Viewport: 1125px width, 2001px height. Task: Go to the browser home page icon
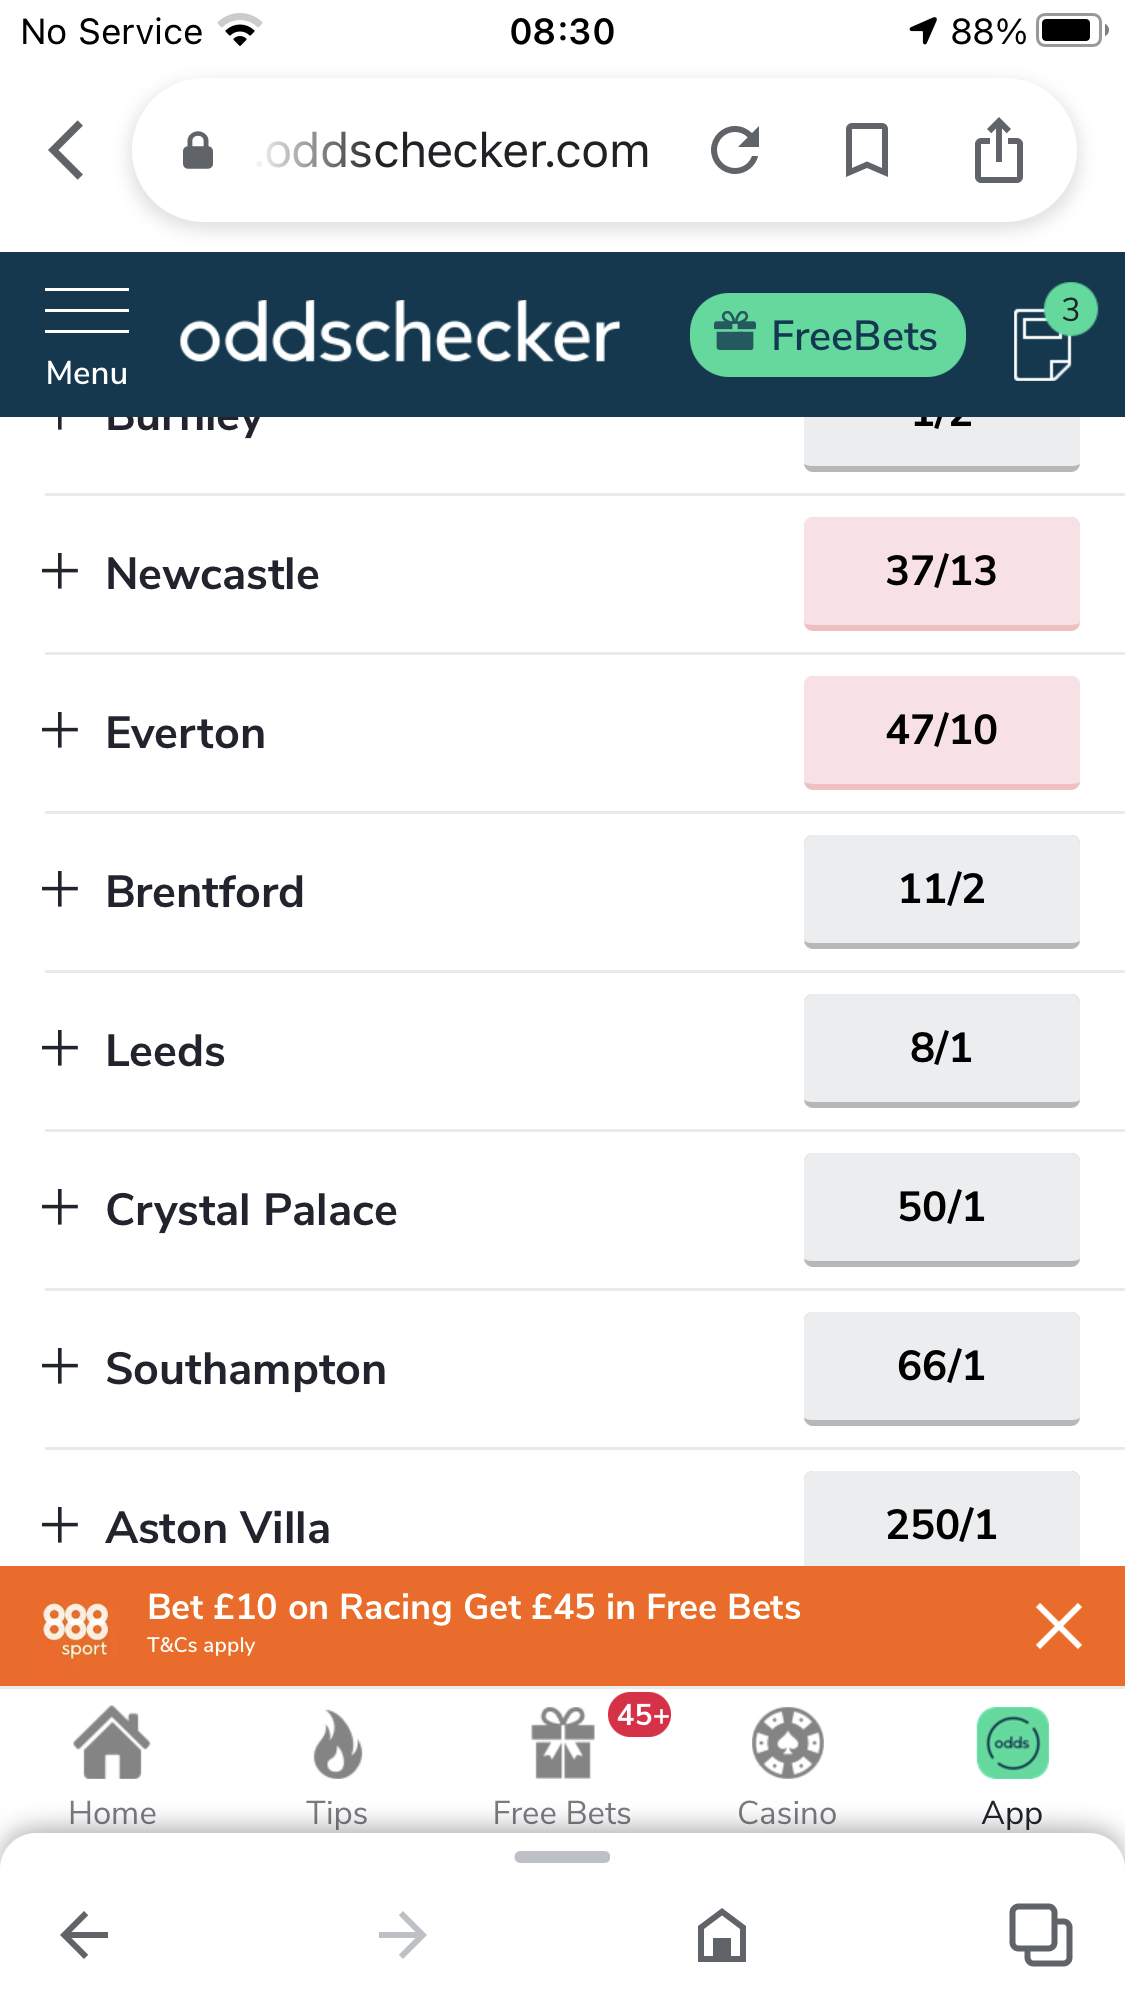(722, 1934)
